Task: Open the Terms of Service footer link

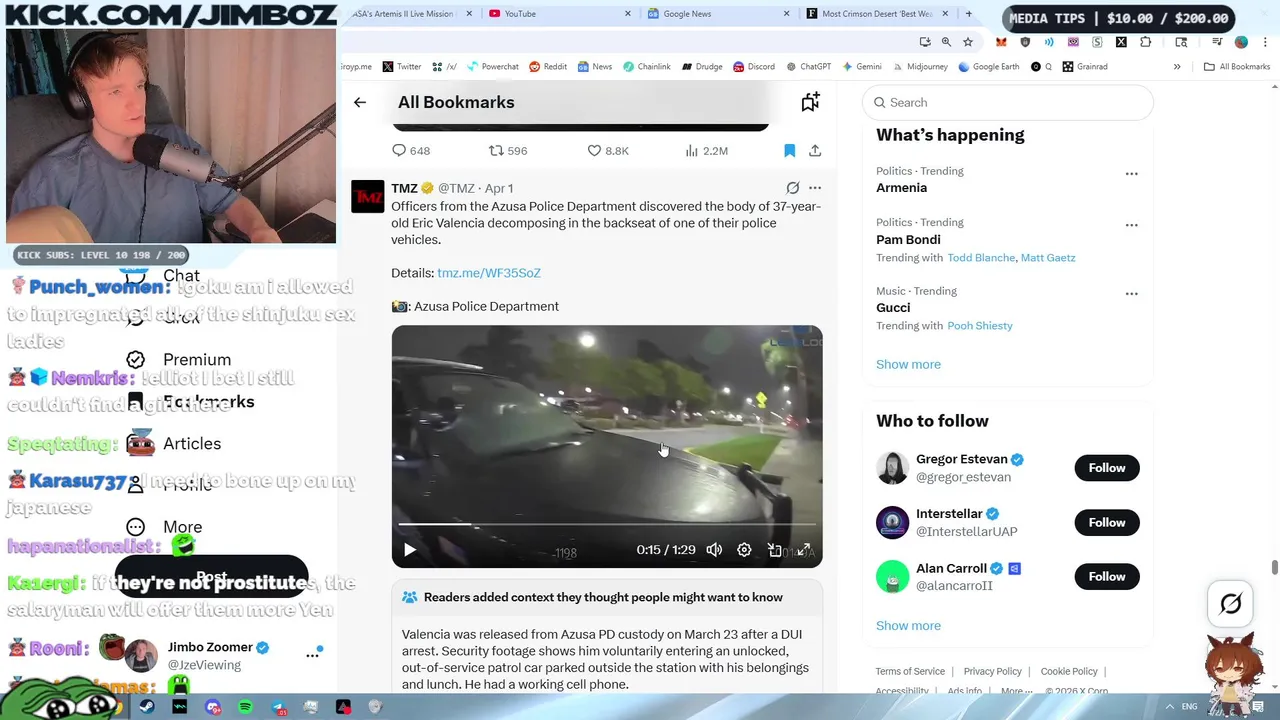Action: coord(910,671)
